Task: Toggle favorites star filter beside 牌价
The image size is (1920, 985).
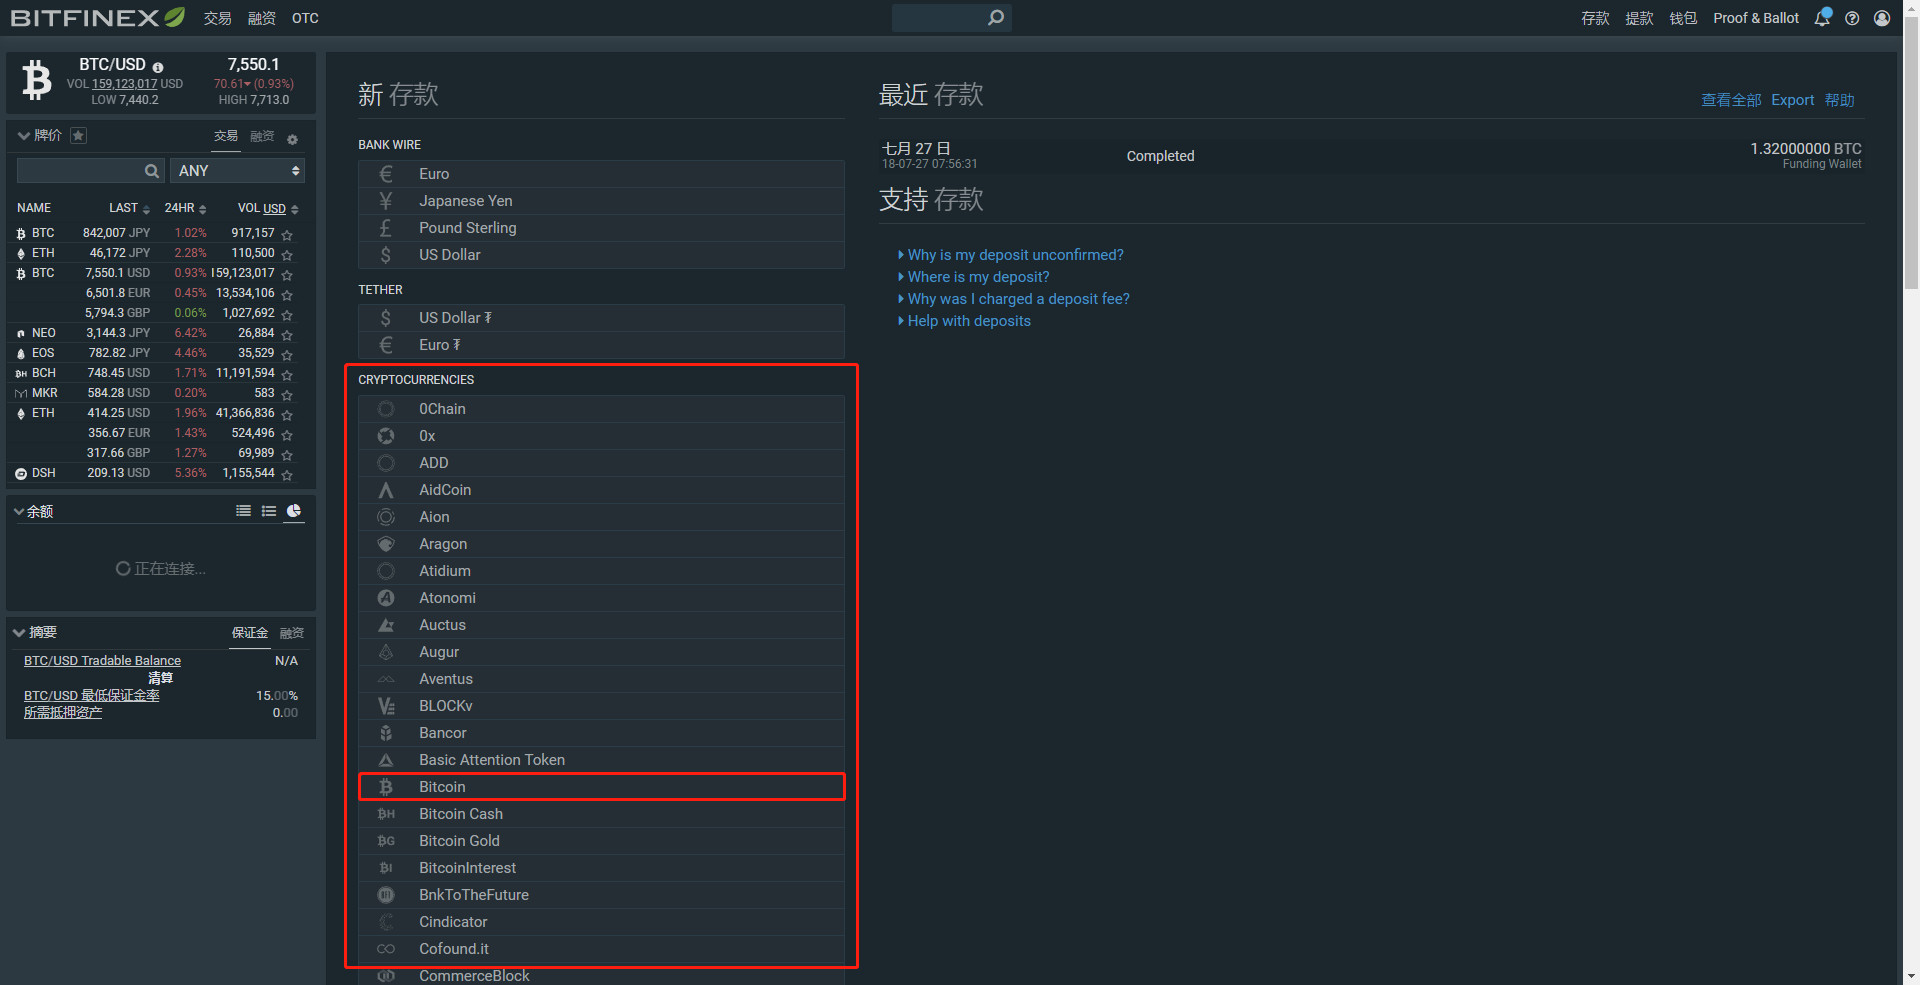Action: click(78, 135)
